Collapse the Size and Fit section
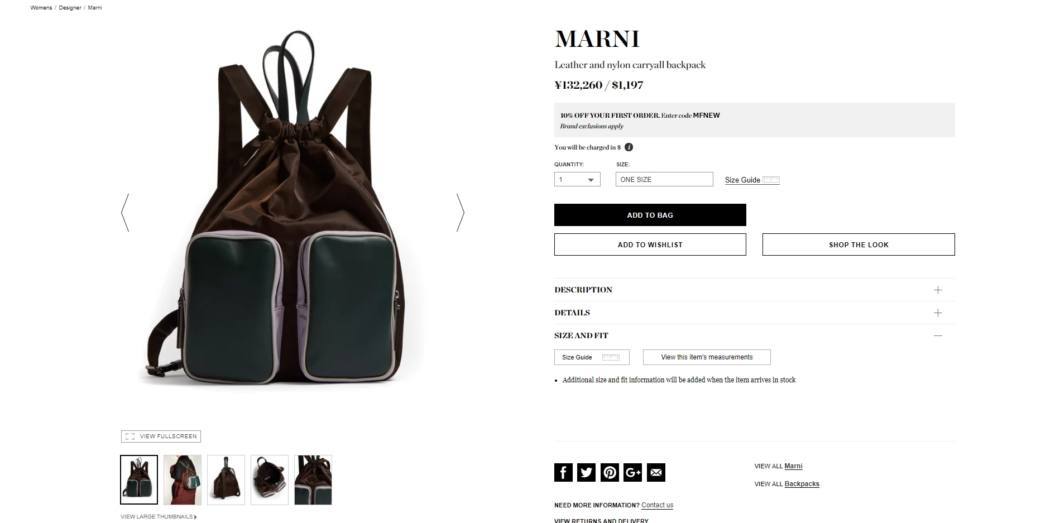Screen dimensions: 1060x523 (754, 336)
